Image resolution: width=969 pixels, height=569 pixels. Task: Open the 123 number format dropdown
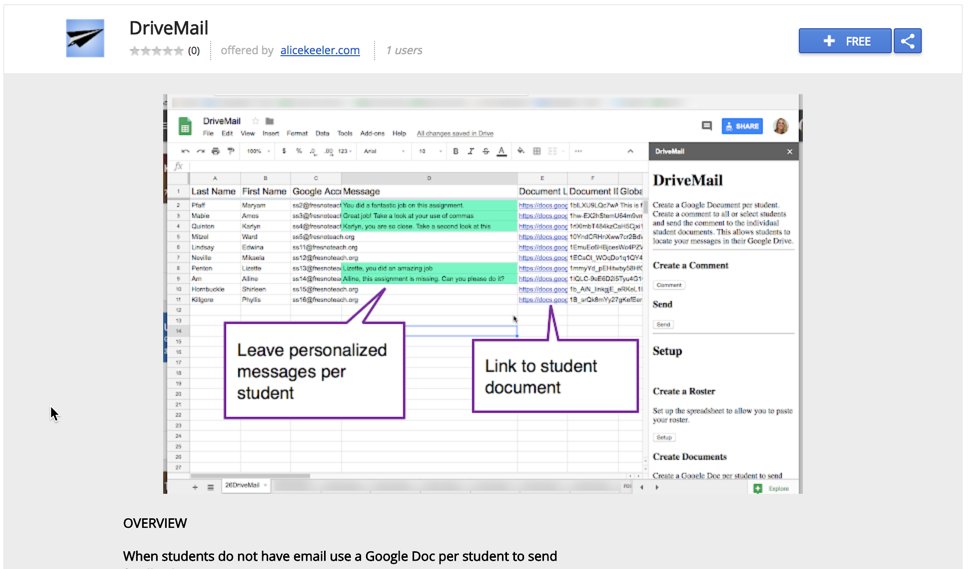(x=345, y=151)
